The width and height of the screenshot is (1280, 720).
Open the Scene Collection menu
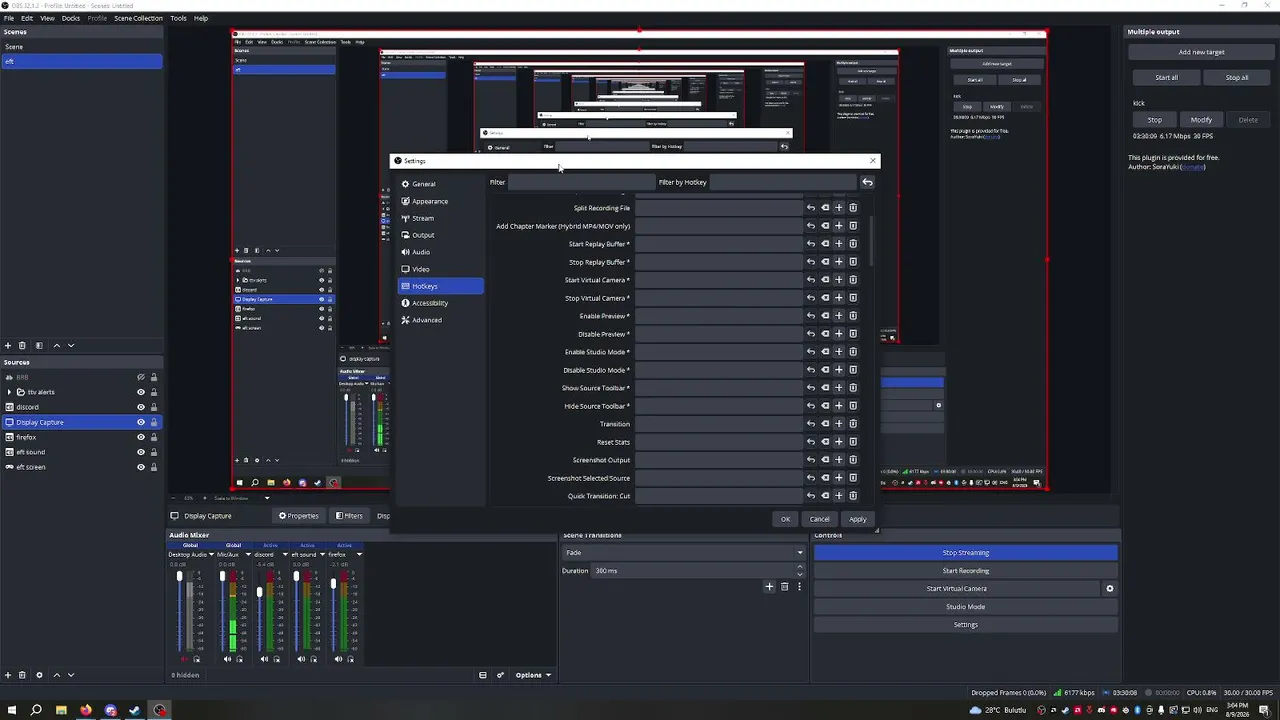(138, 18)
